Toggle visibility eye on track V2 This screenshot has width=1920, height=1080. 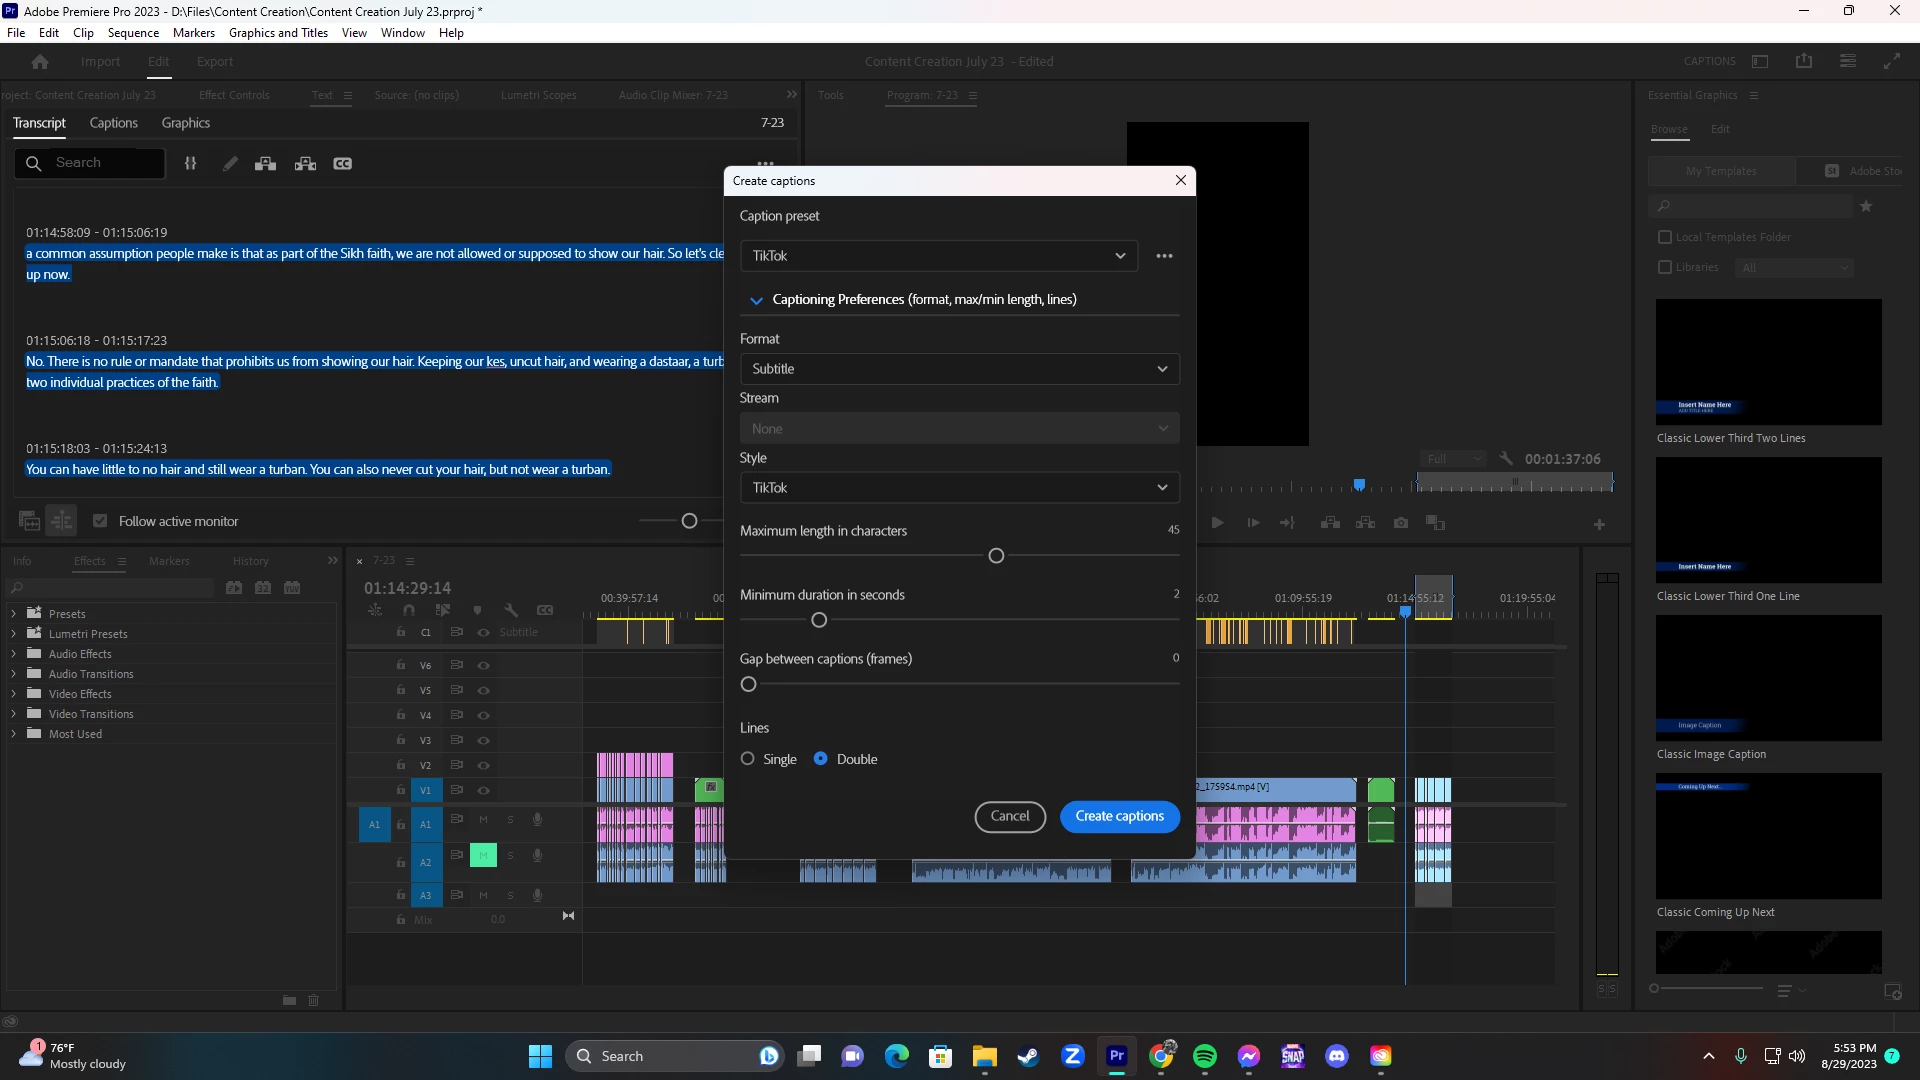pos(483,765)
